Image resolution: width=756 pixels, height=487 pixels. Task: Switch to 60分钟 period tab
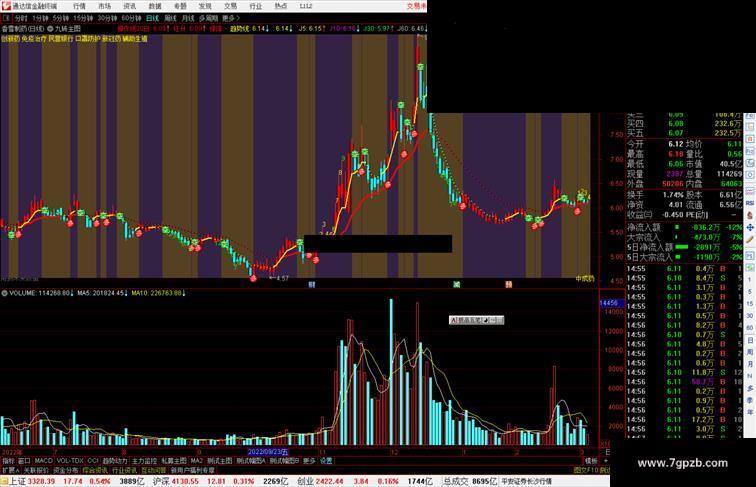click(131, 18)
